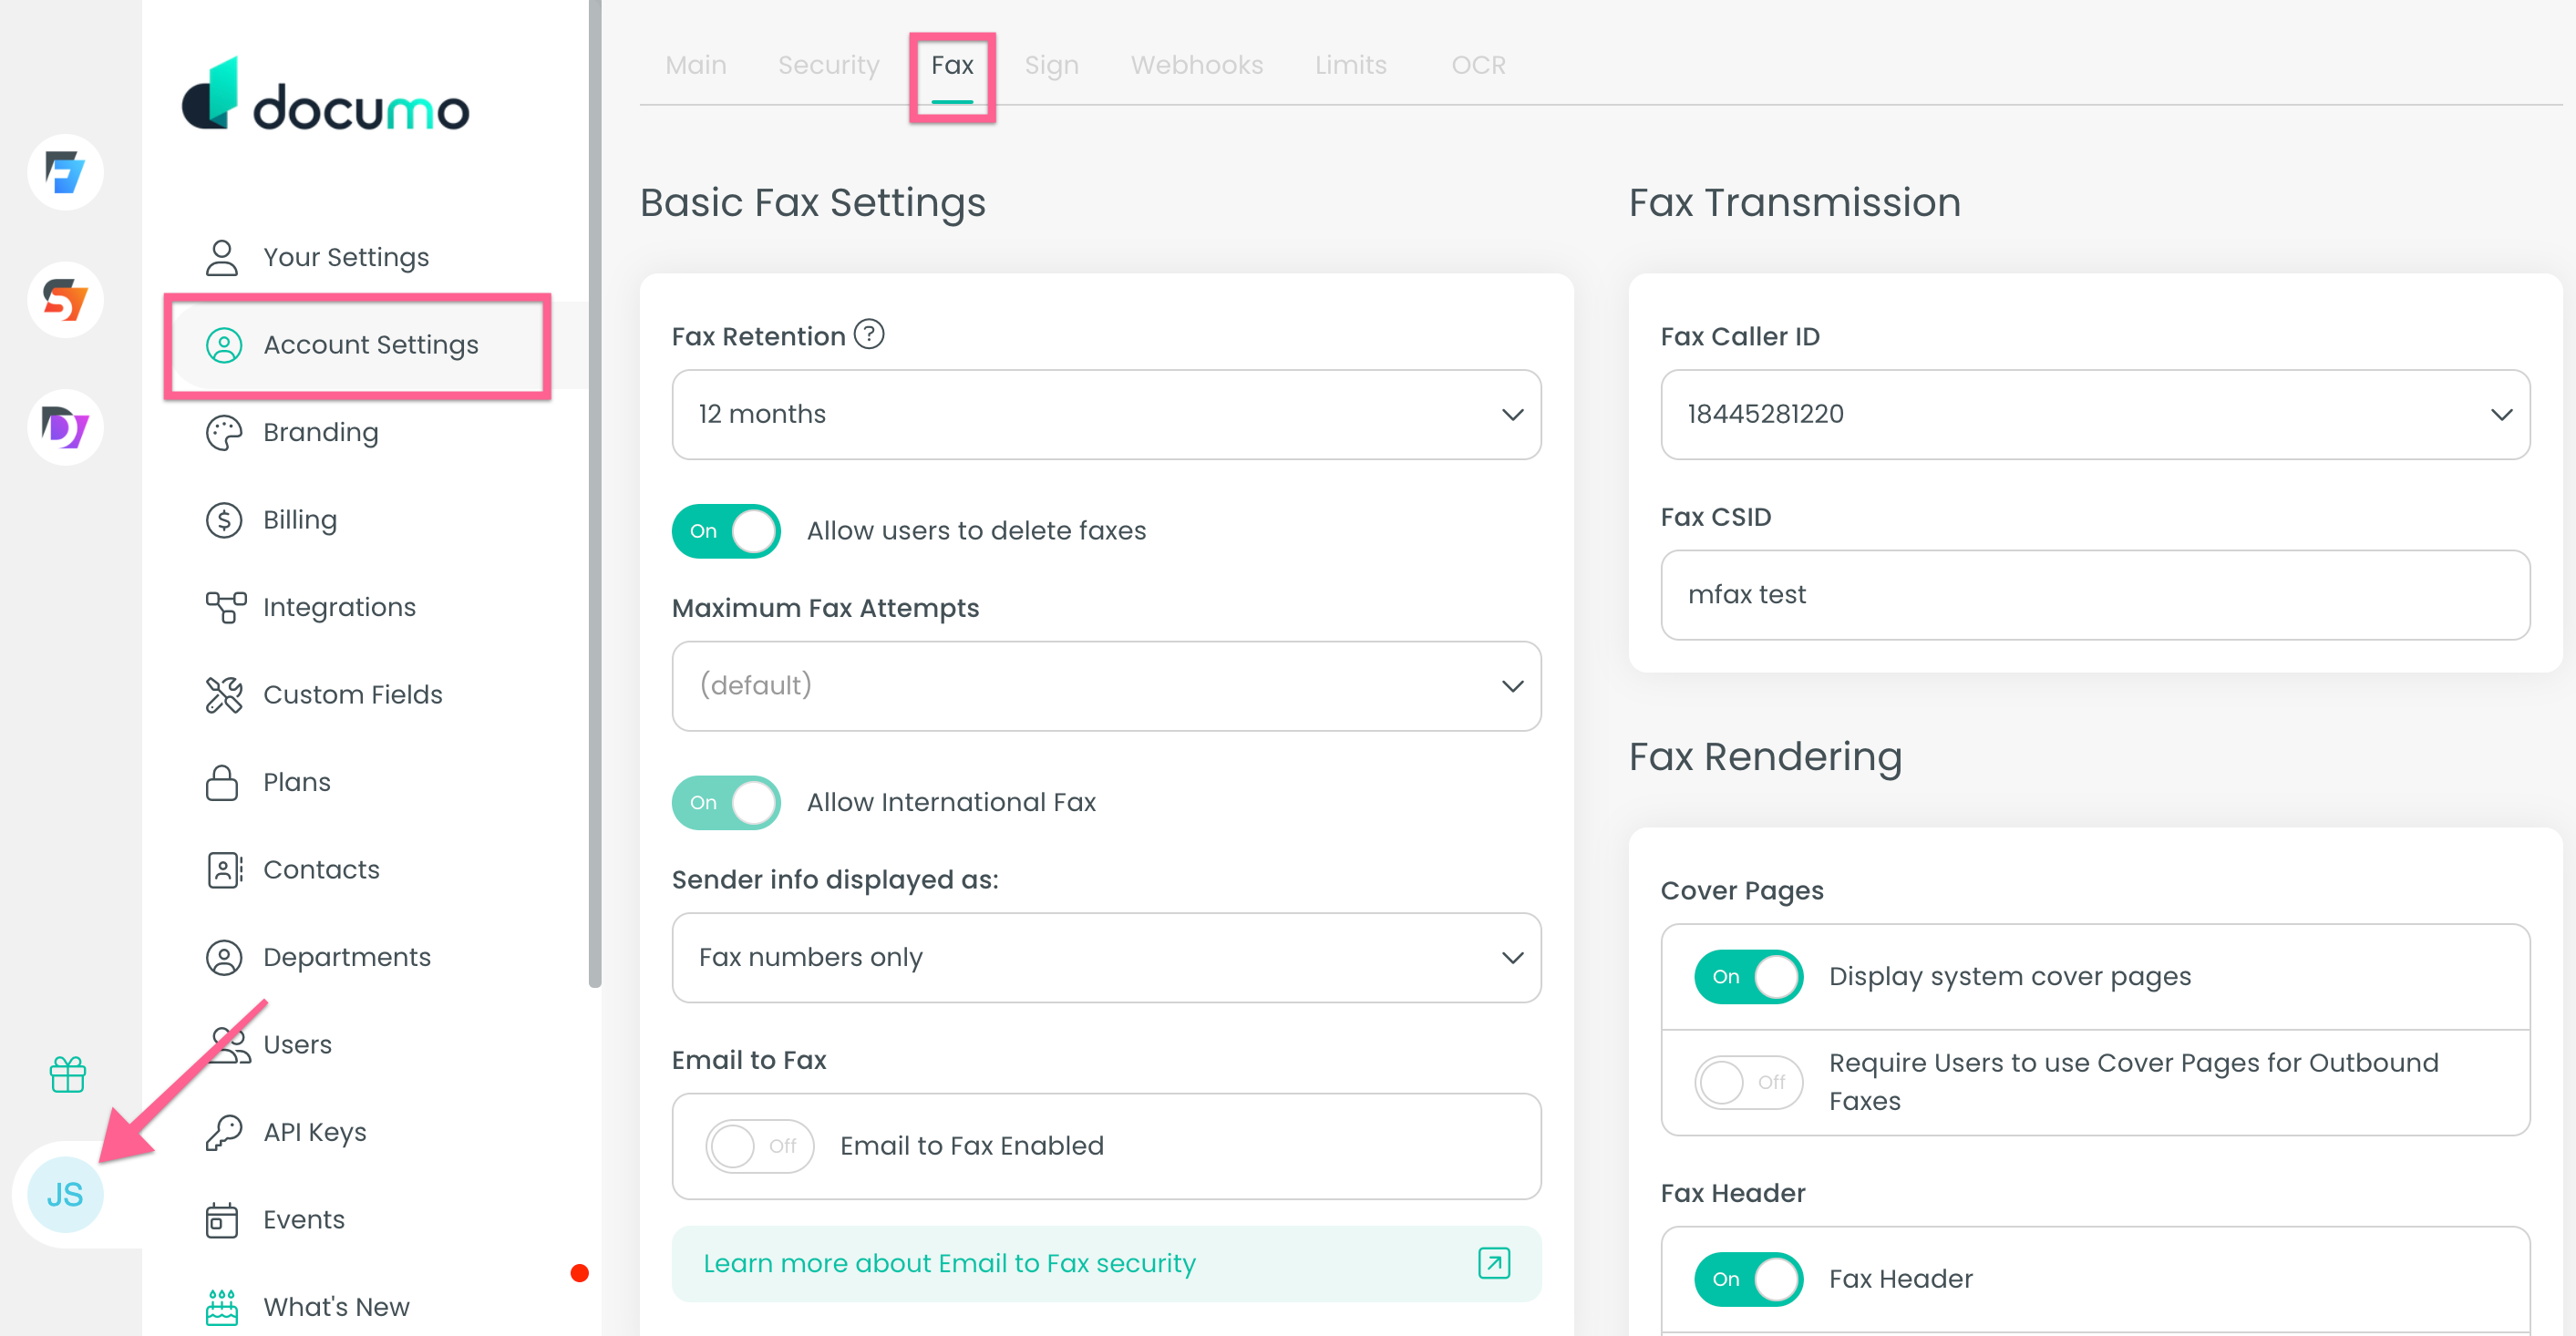Click Learn more about Email to Fax security

click(x=949, y=1263)
